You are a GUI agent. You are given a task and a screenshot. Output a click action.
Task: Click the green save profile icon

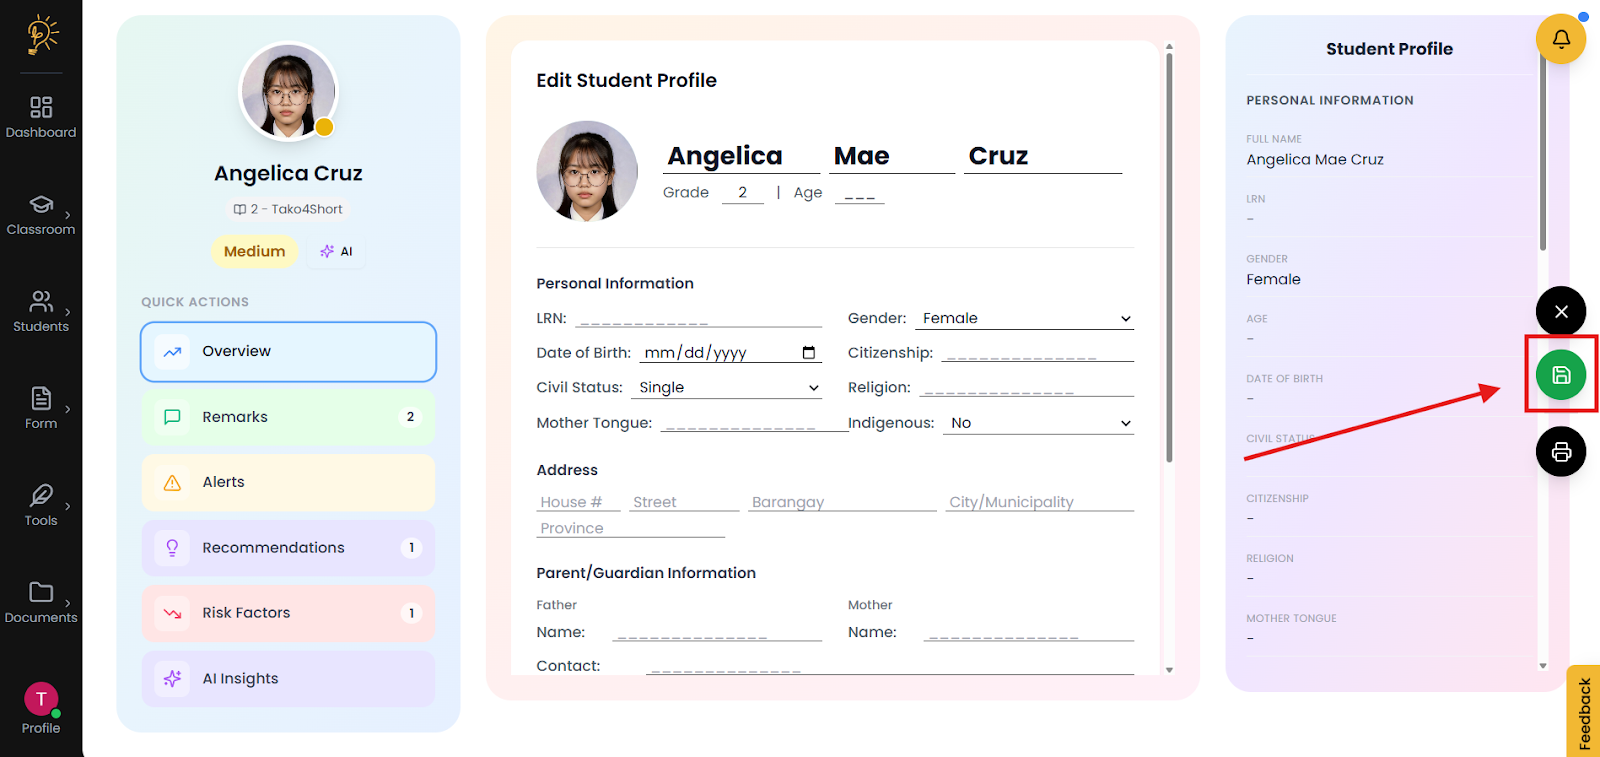(1560, 375)
